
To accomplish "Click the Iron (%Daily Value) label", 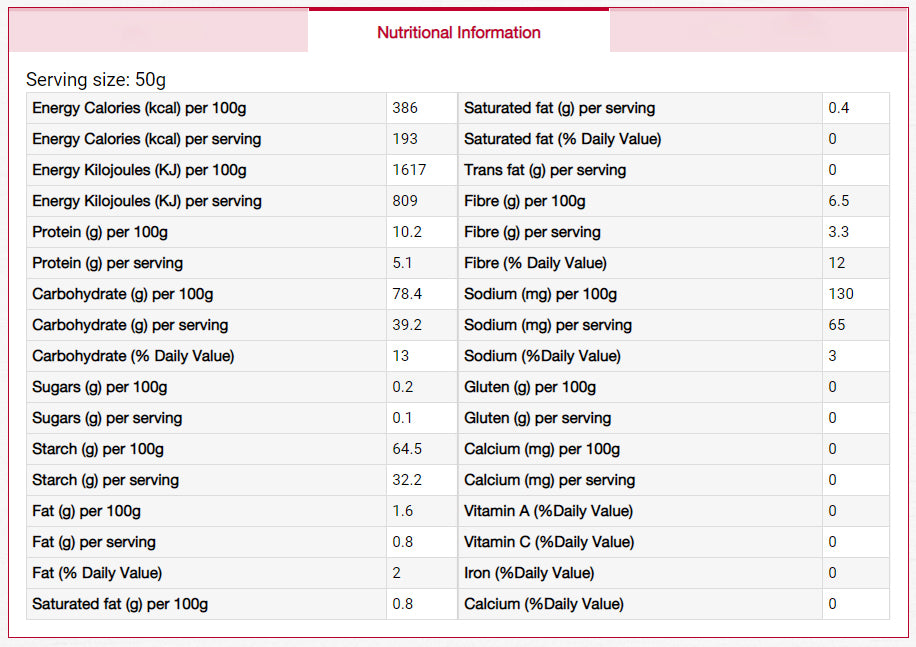I will point(529,573).
